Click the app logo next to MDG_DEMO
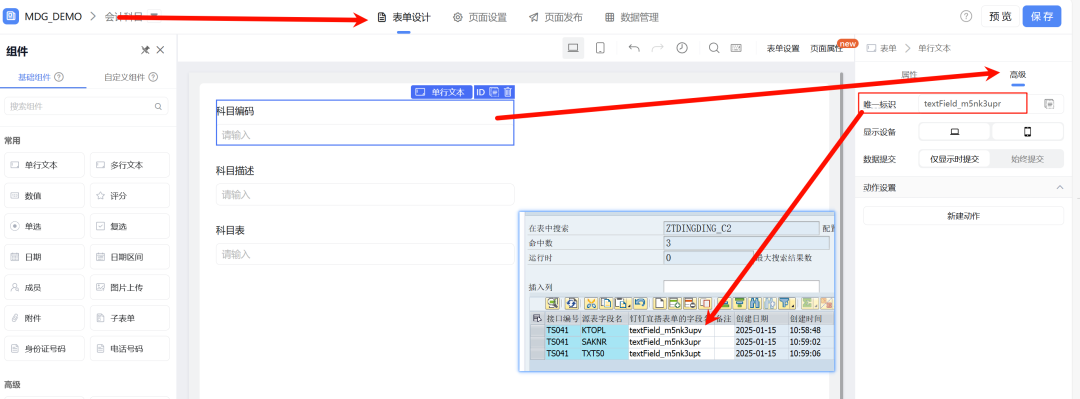Screen dimensions: 1080x399 (x=12, y=16)
